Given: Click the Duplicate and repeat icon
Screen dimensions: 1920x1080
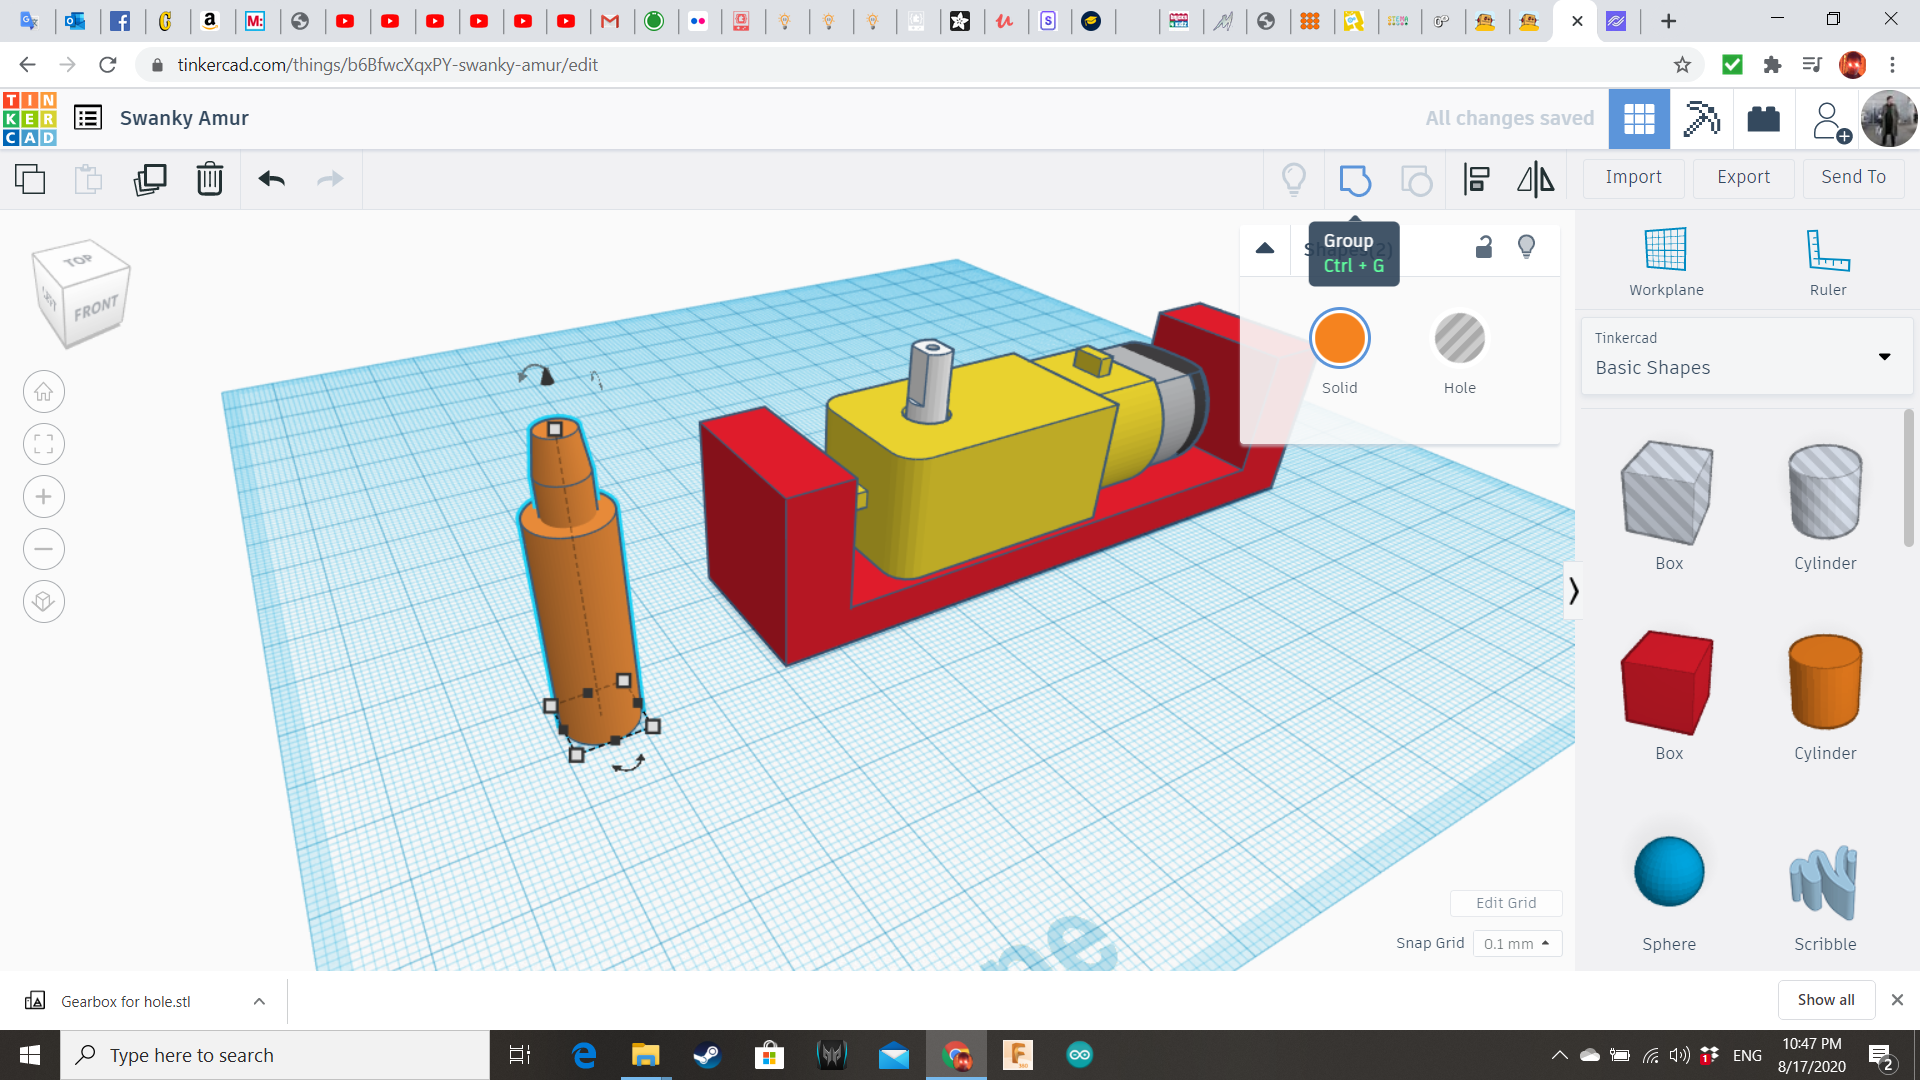Looking at the screenshot, I should click(150, 179).
